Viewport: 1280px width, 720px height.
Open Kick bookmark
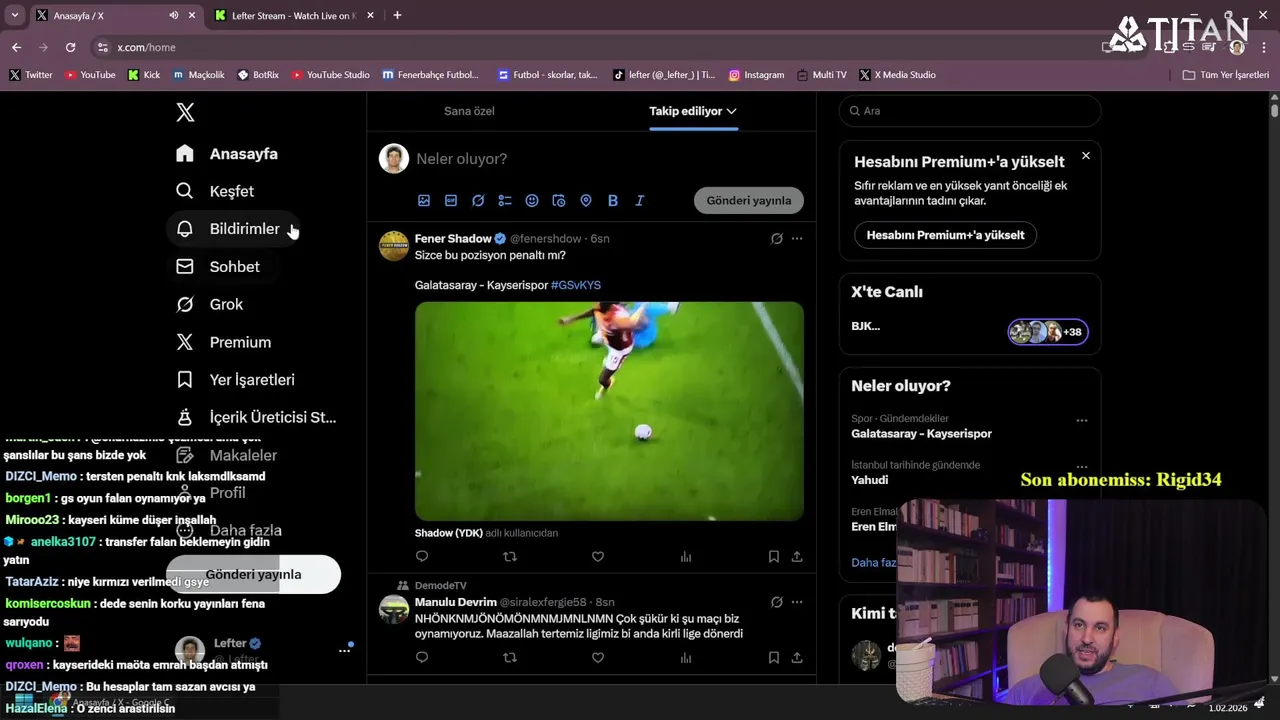144,75
